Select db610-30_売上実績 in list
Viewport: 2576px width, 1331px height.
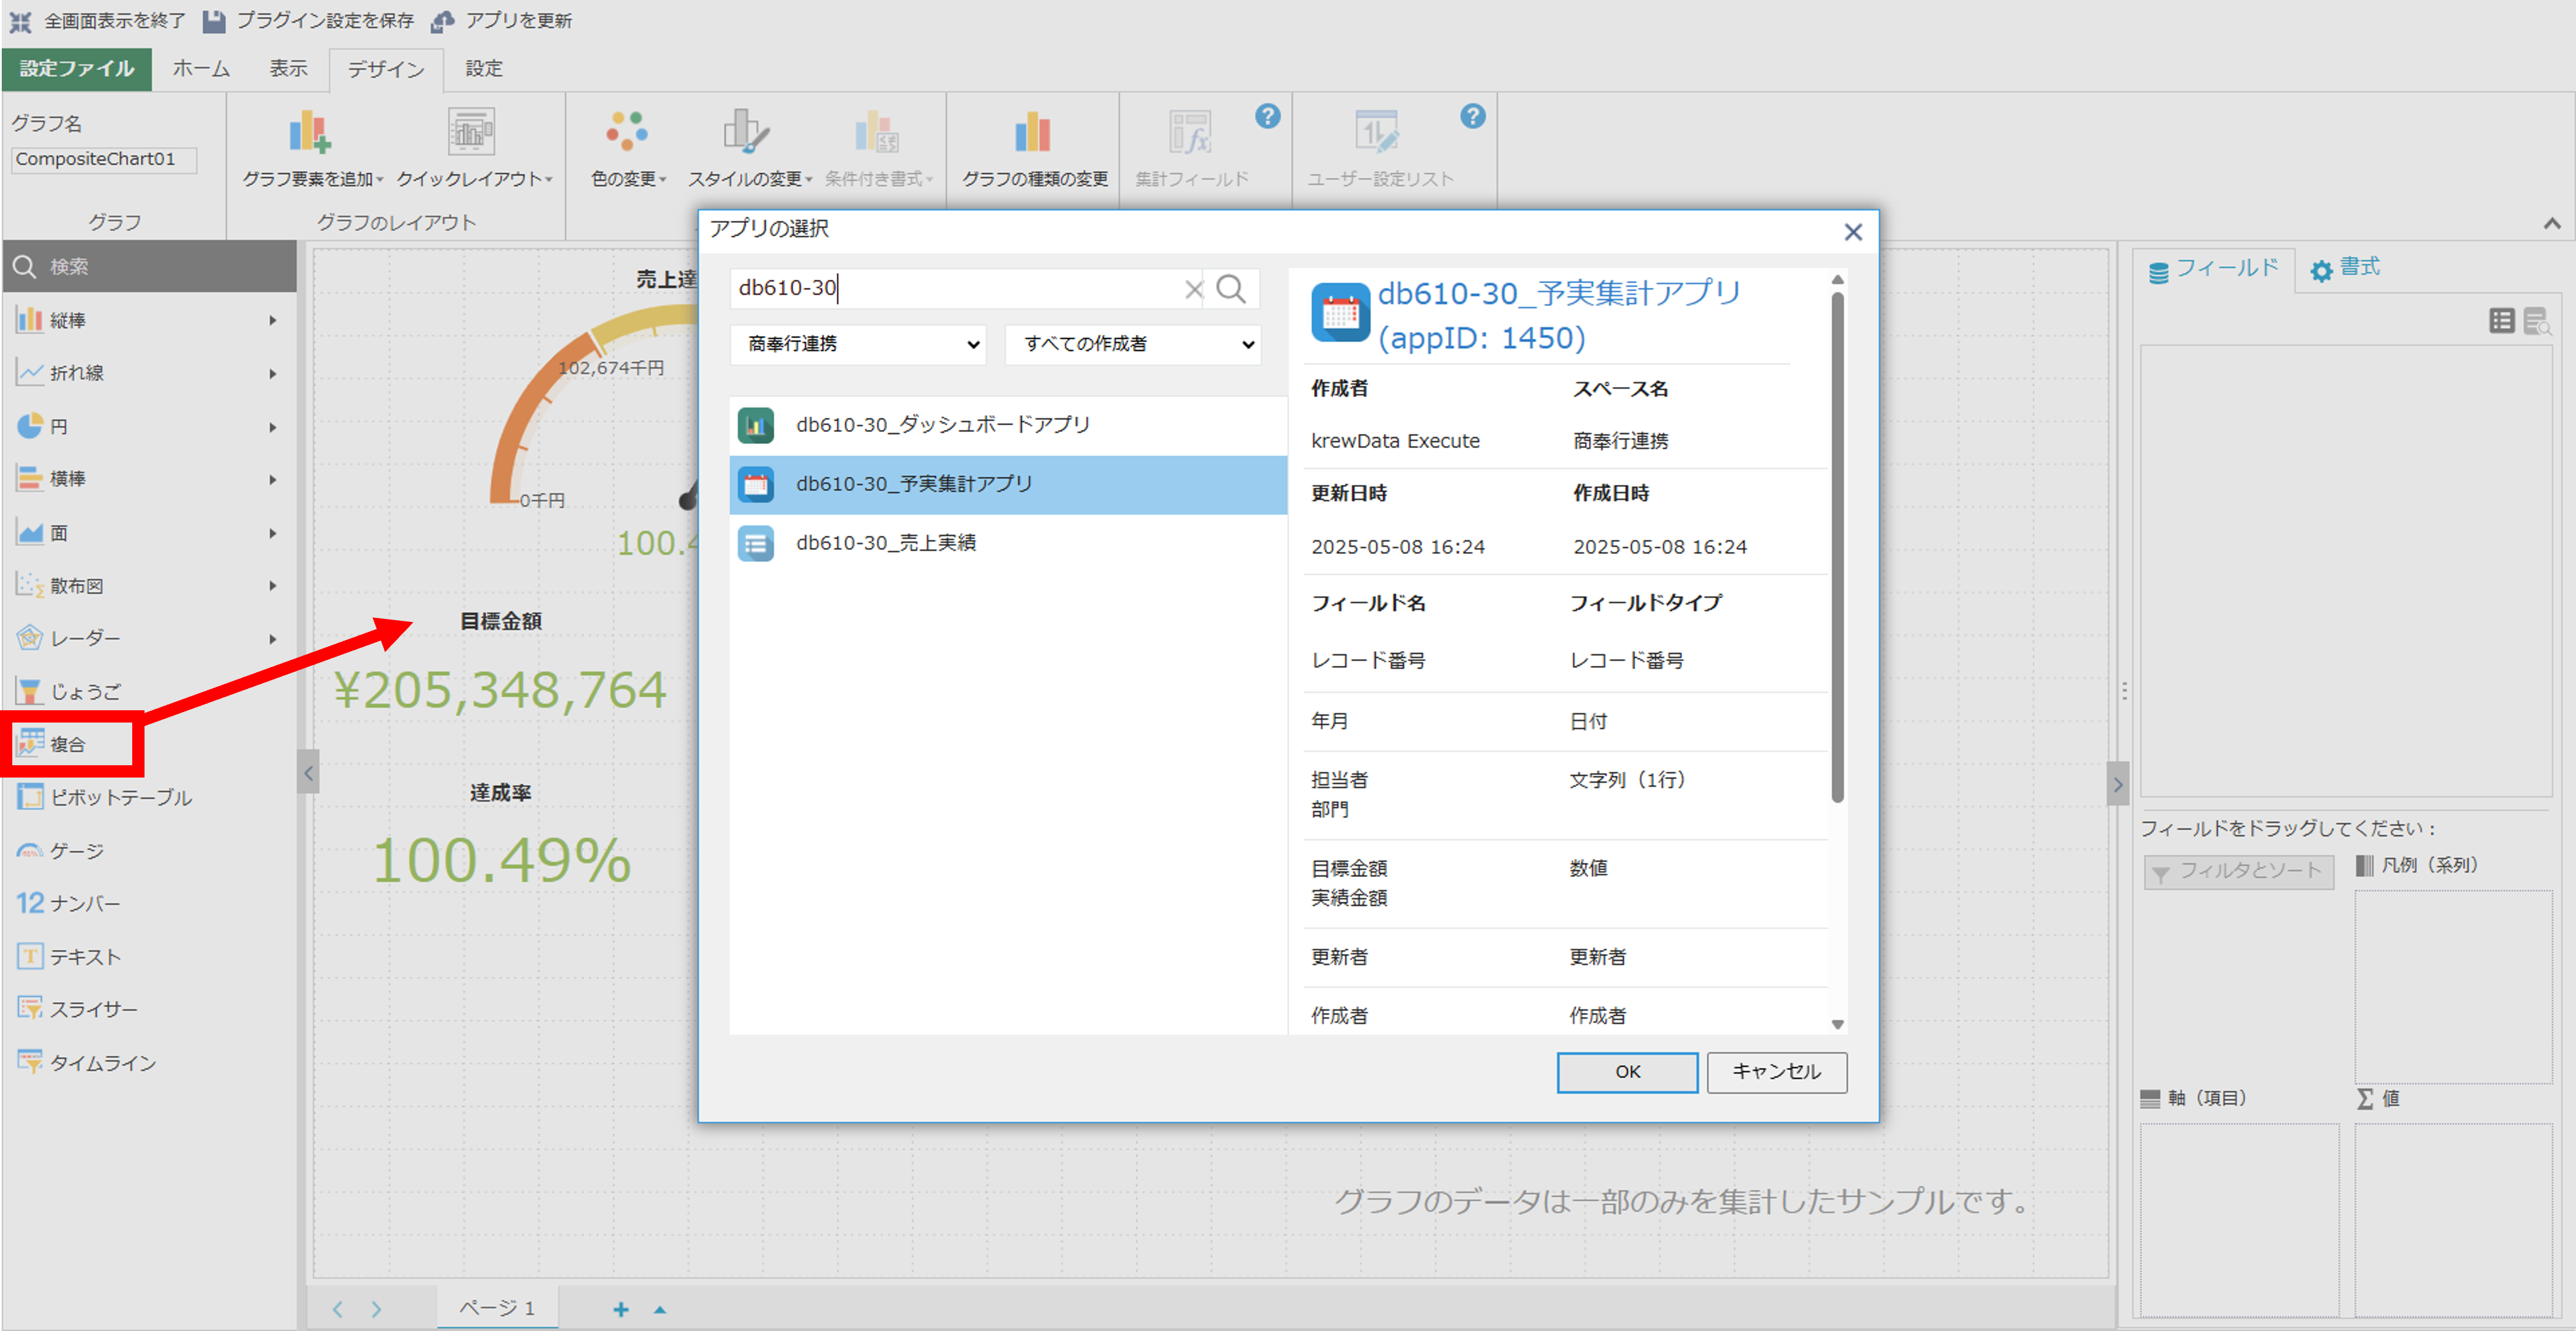(x=1008, y=543)
